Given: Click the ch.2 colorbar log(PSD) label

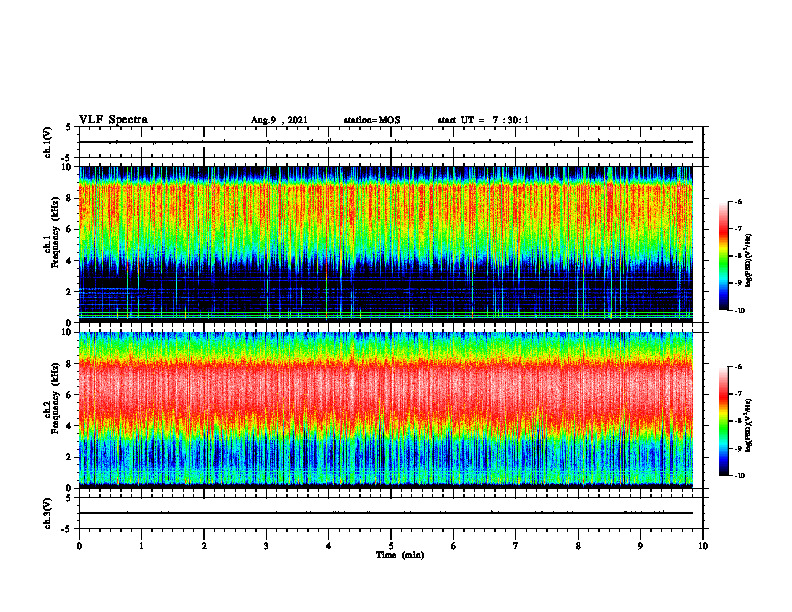Looking at the screenshot, I should point(749,425).
